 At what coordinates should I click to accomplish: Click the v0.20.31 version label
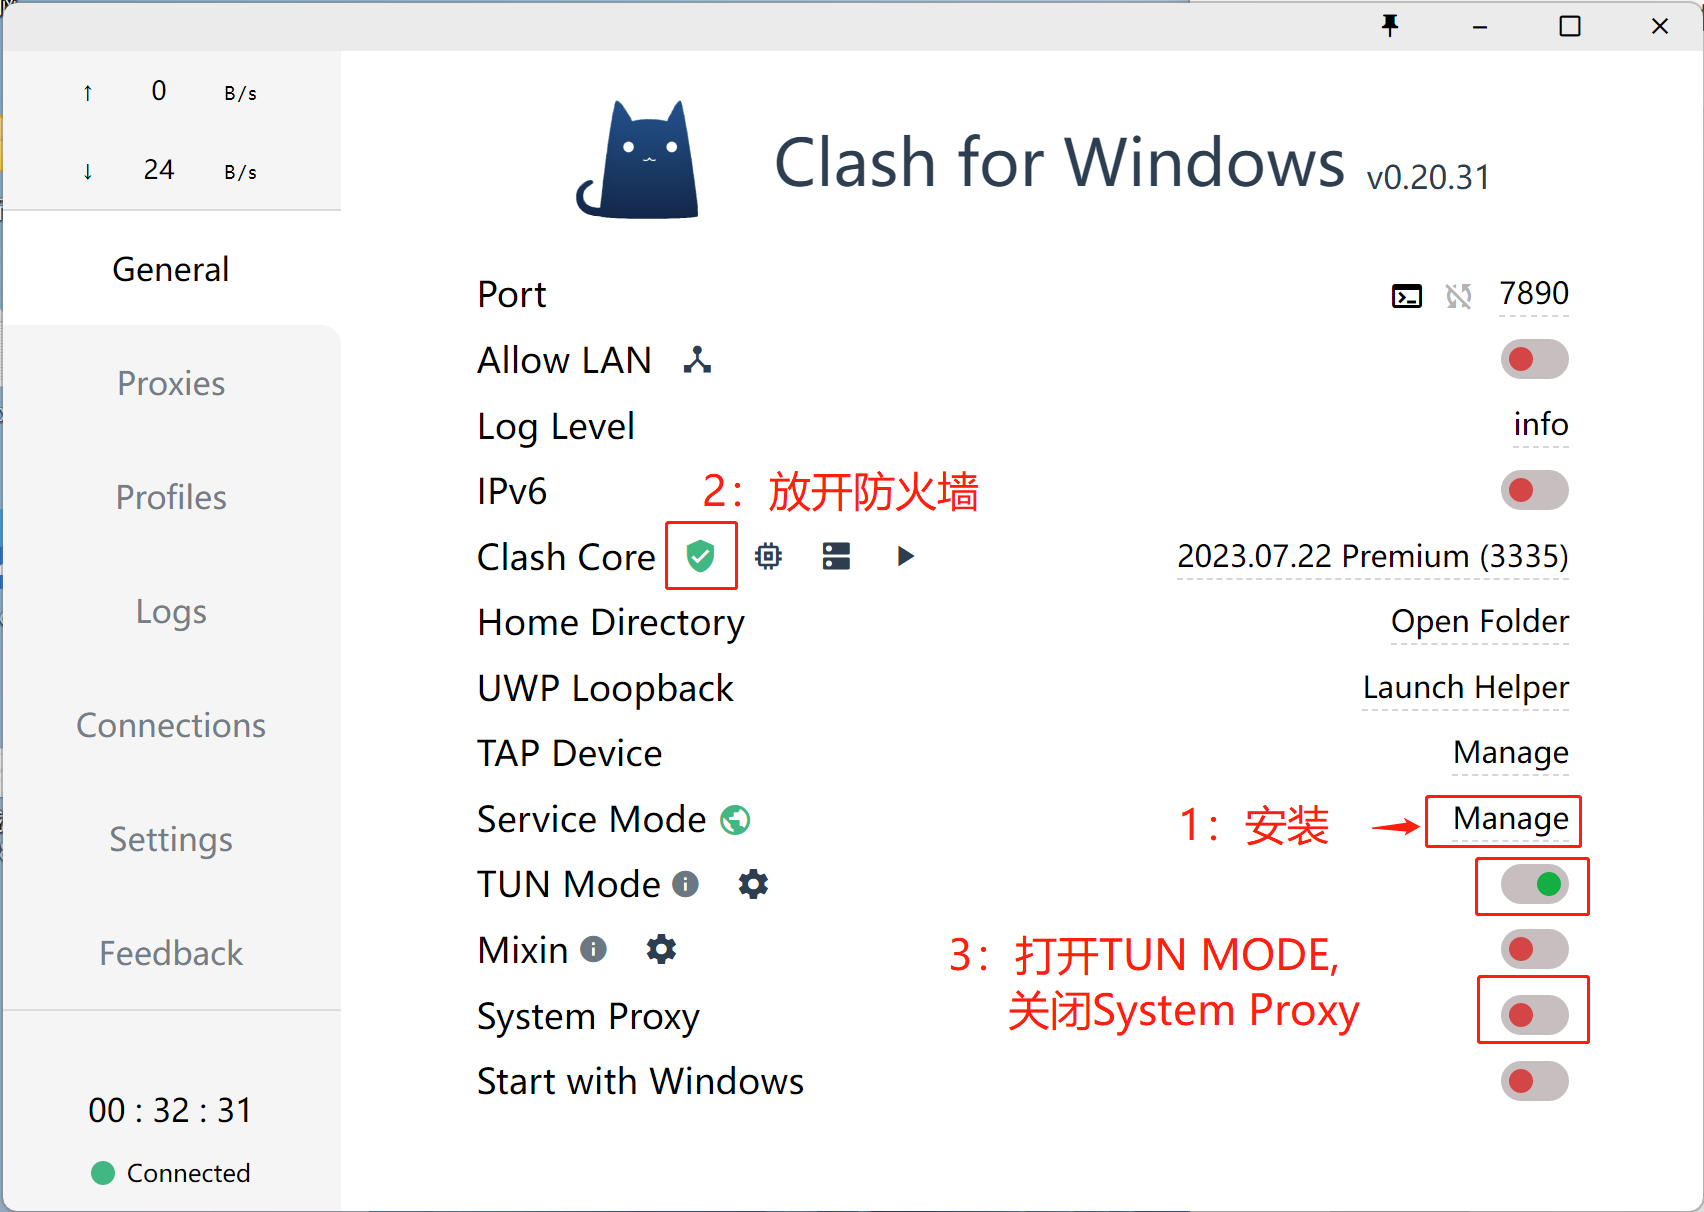1428,178
